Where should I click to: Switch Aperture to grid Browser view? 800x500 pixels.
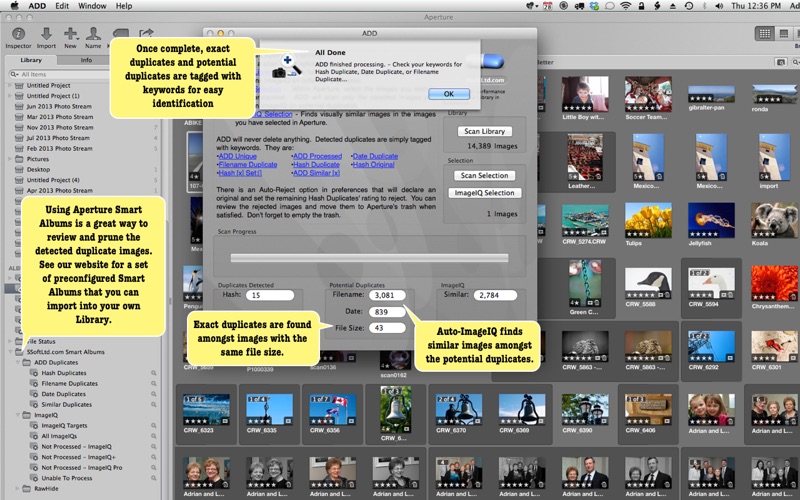tap(765, 34)
